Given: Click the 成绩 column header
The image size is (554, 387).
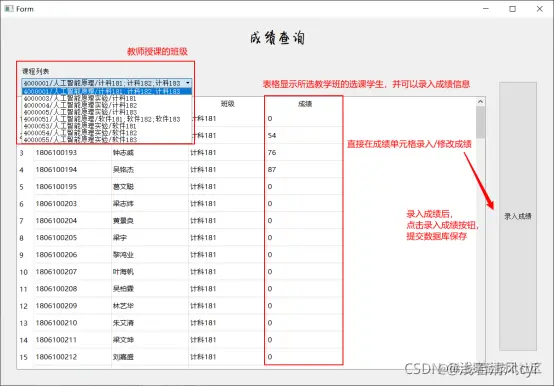Looking at the screenshot, I should coord(304,104).
